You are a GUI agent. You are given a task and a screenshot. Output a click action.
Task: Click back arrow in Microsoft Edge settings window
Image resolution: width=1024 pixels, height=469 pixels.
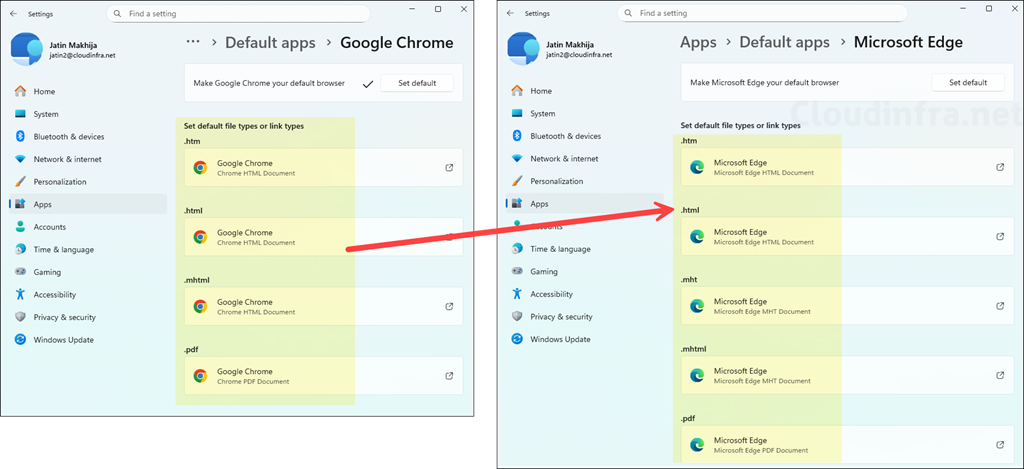pos(510,13)
